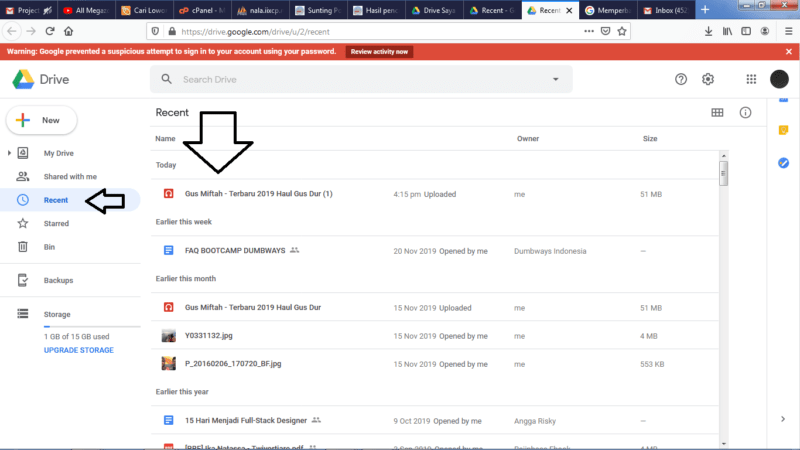The height and width of the screenshot is (450, 800).
Task: Save page to Pocket icon
Action: 605,31
